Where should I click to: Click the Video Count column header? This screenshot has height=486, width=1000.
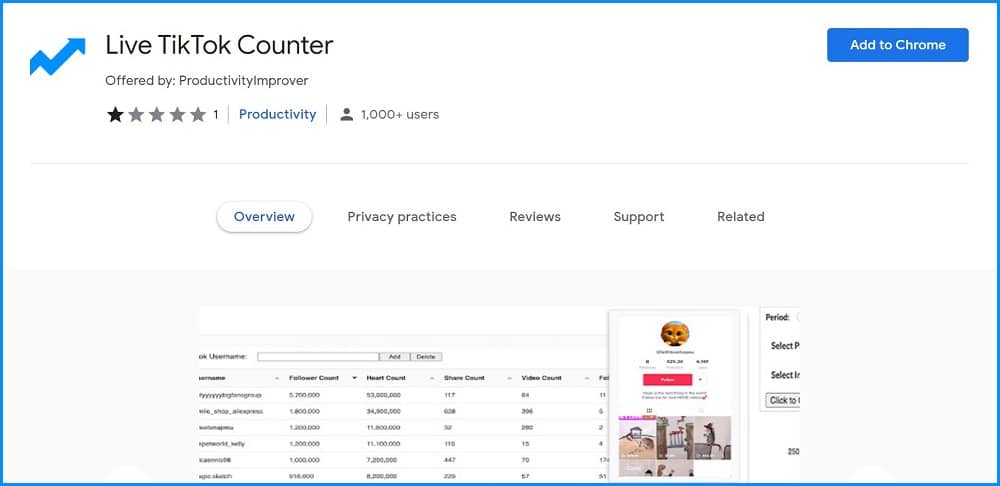(x=541, y=378)
